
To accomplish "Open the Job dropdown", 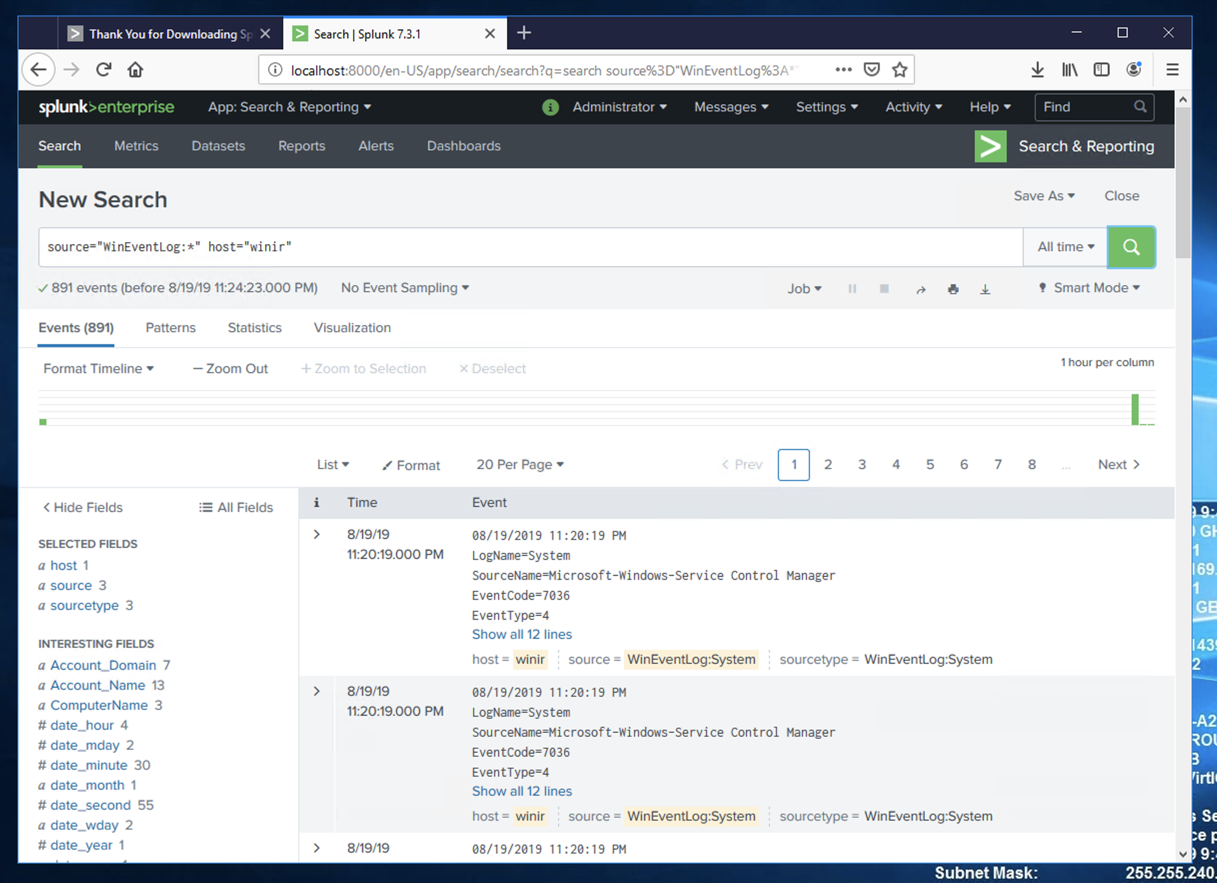I will tap(804, 288).
